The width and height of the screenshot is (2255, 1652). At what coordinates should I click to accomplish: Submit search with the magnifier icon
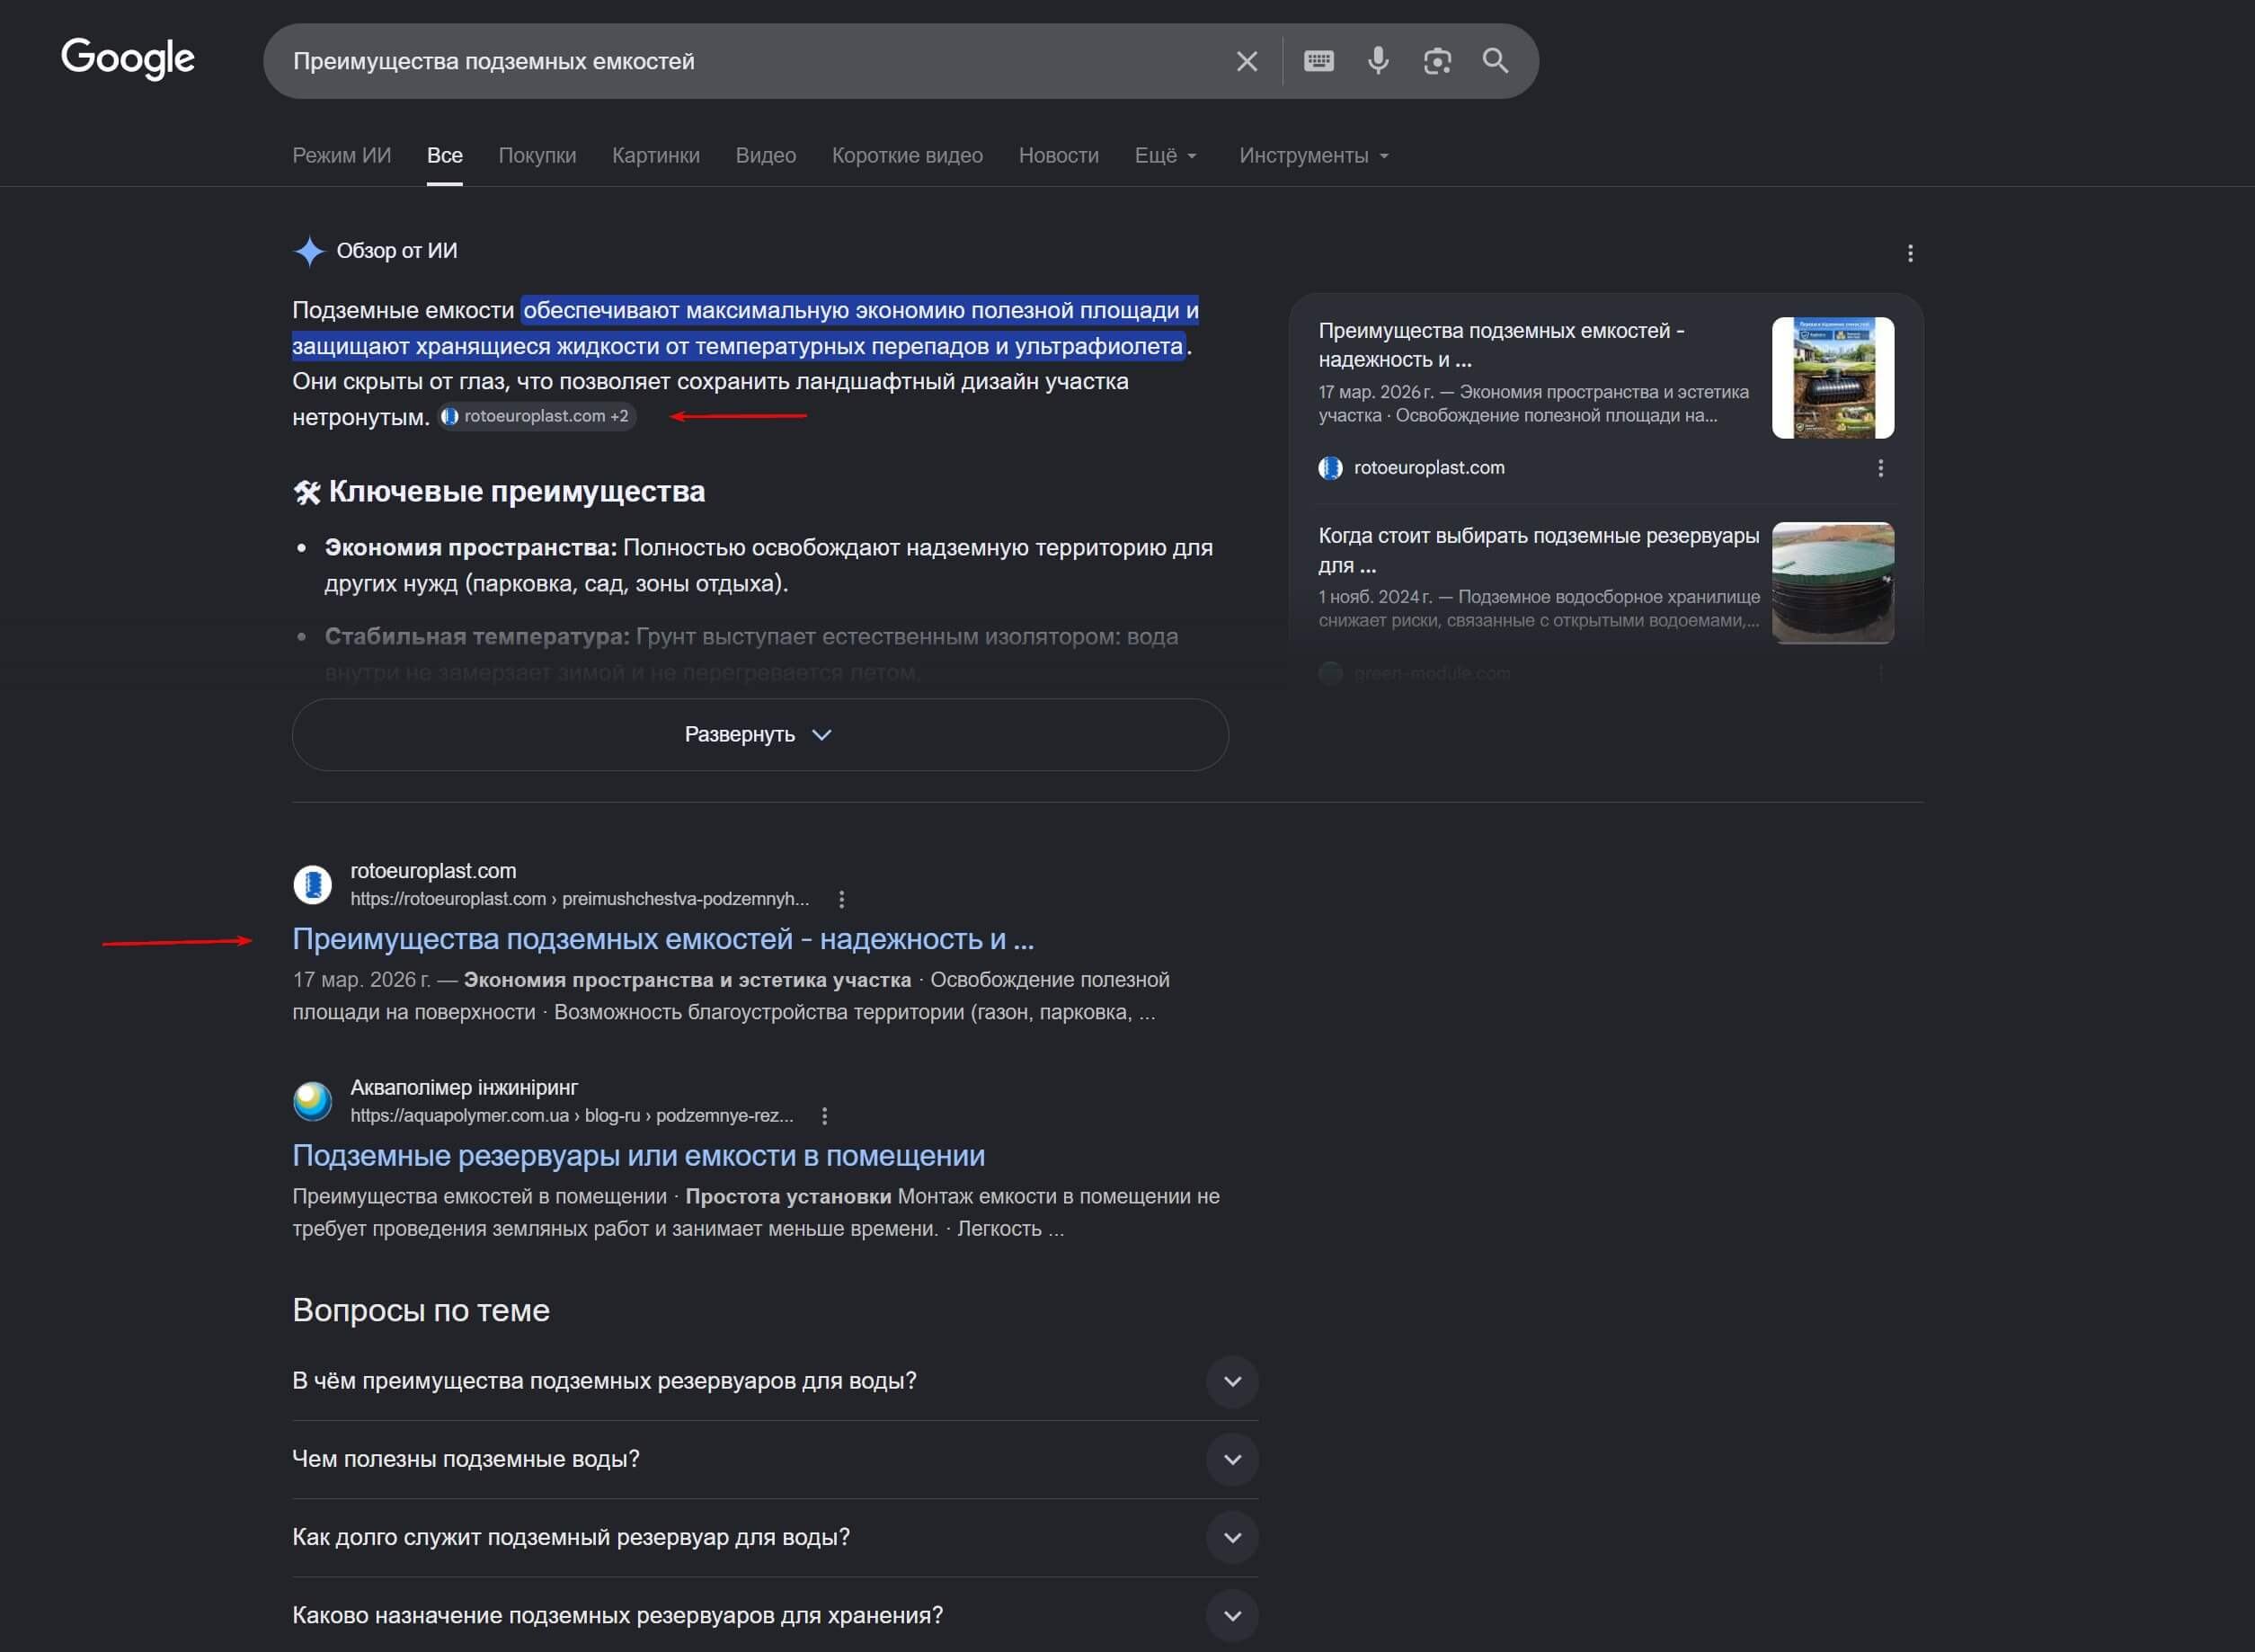1495,61
